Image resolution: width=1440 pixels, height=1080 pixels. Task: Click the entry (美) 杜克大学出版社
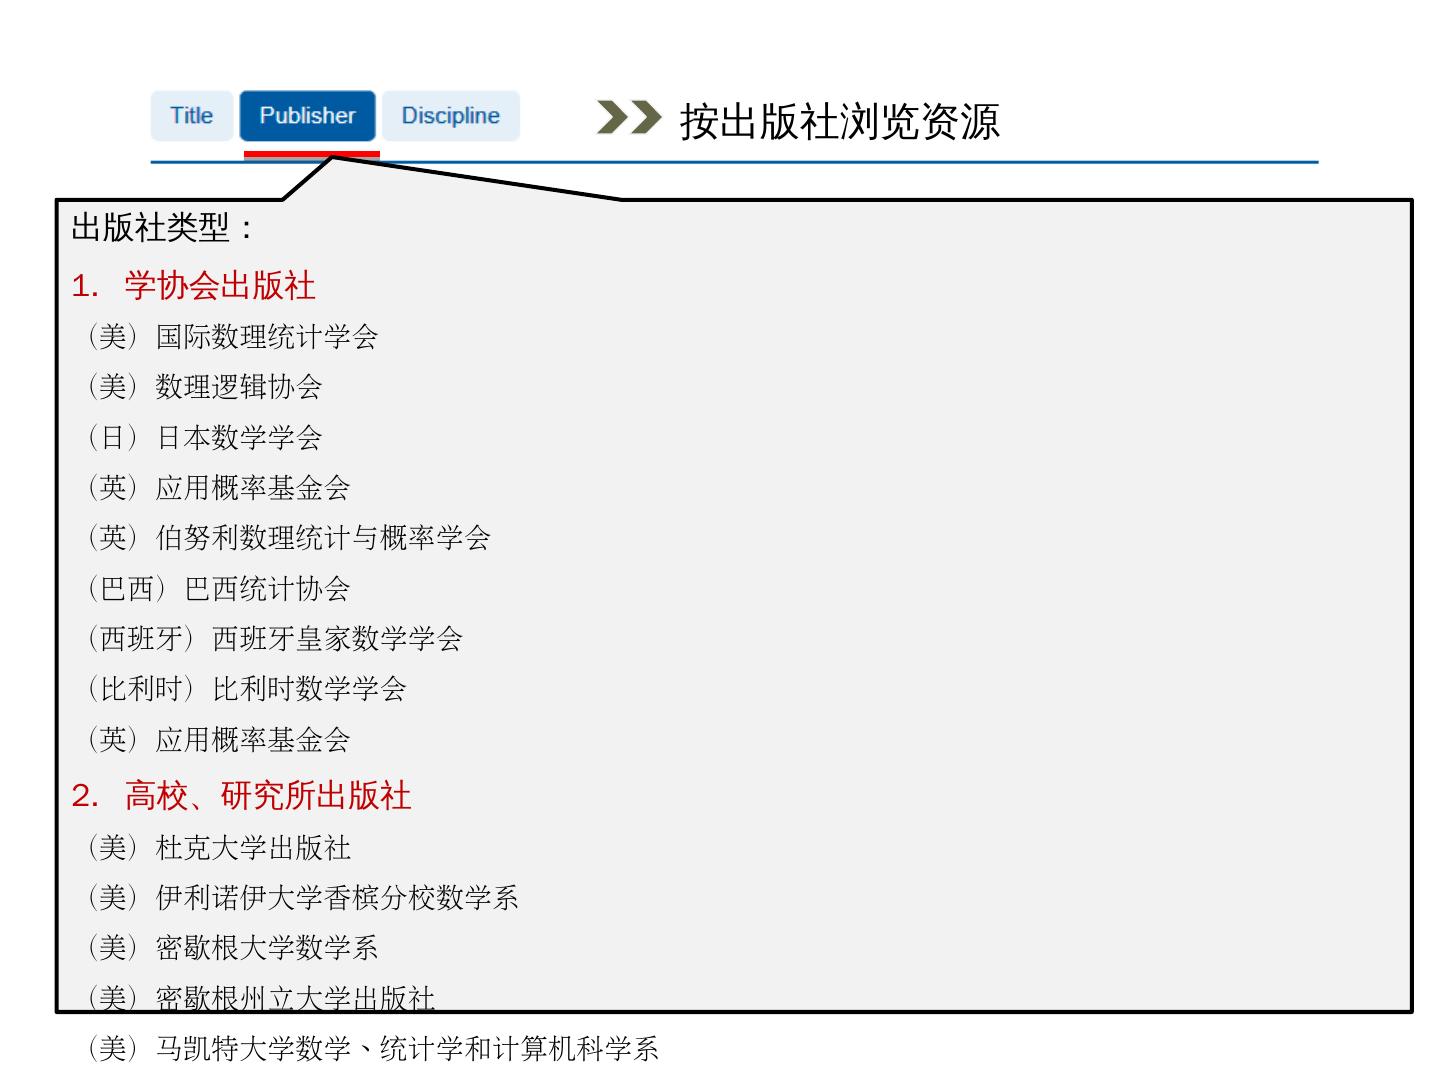(219, 848)
